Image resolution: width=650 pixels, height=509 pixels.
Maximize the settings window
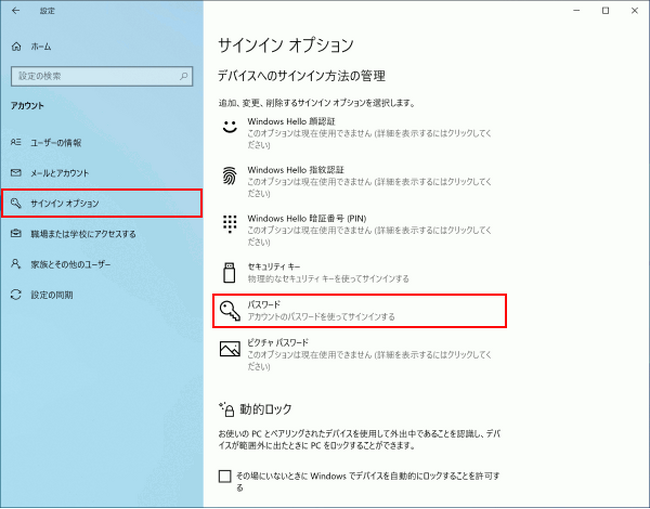click(605, 10)
